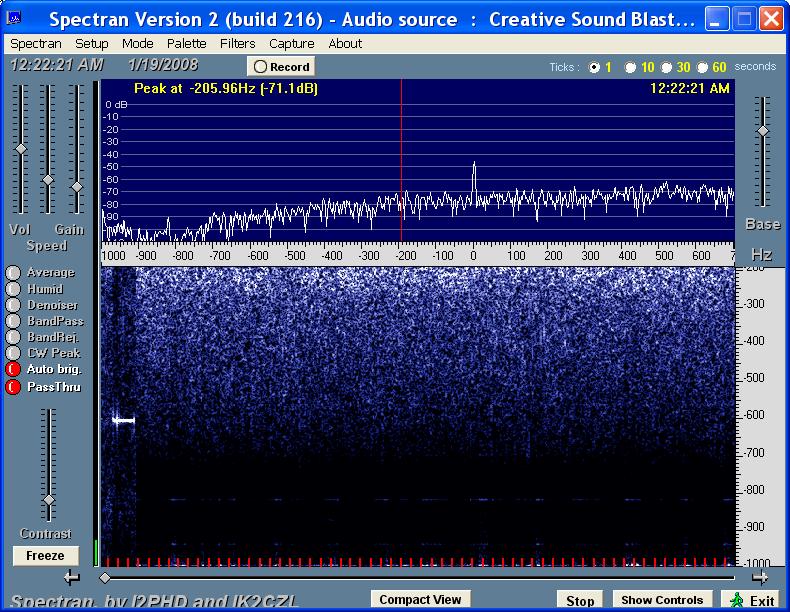Click the Base slider handle
This screenshot has width=790, height=612.
click(x=763, y=131)
